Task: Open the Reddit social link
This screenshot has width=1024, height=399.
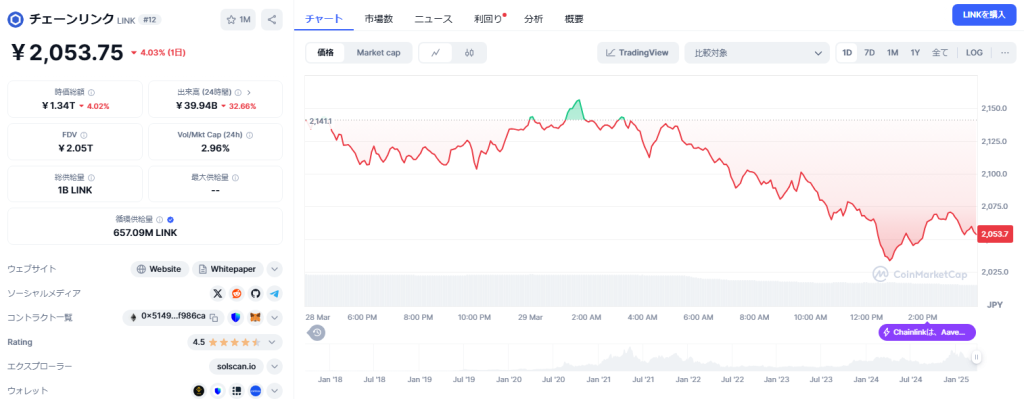Action: (237, 294)
